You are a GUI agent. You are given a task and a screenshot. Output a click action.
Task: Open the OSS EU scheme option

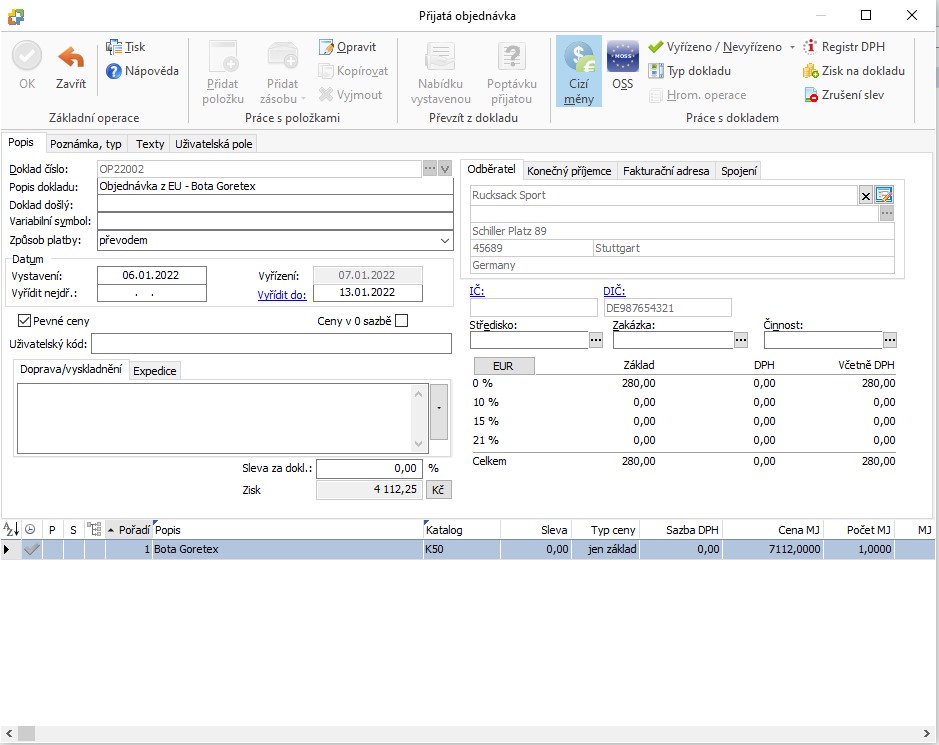623,66
